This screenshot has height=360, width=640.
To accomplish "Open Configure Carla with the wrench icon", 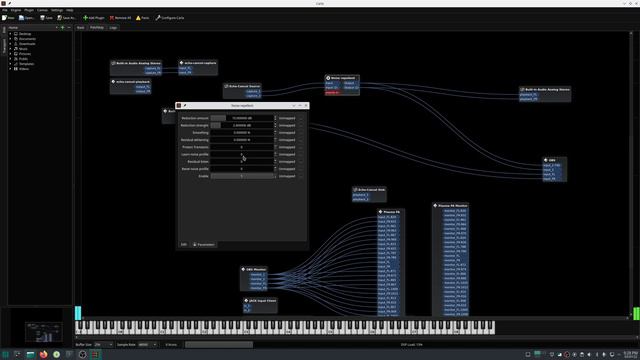I will (158, 18).
